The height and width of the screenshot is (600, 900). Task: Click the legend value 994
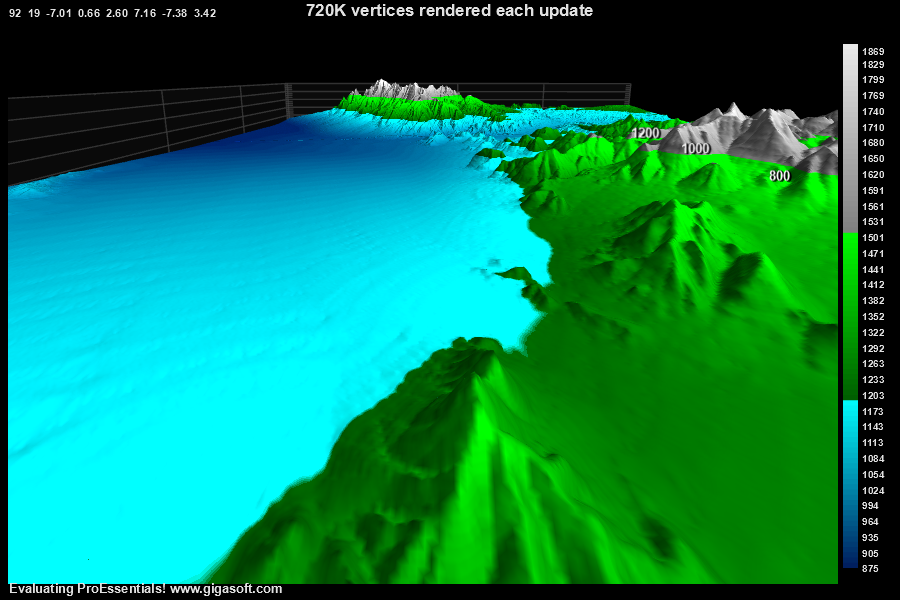871,506
